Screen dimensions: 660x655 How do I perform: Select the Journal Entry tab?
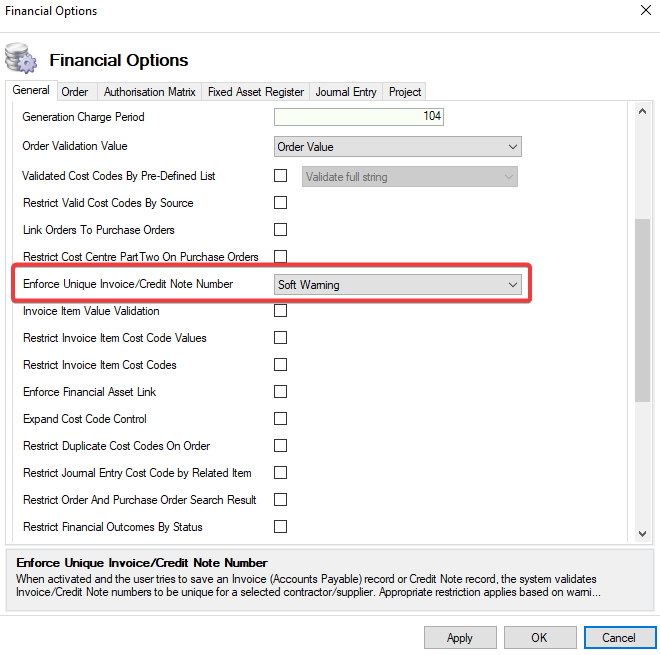[346, 92]
